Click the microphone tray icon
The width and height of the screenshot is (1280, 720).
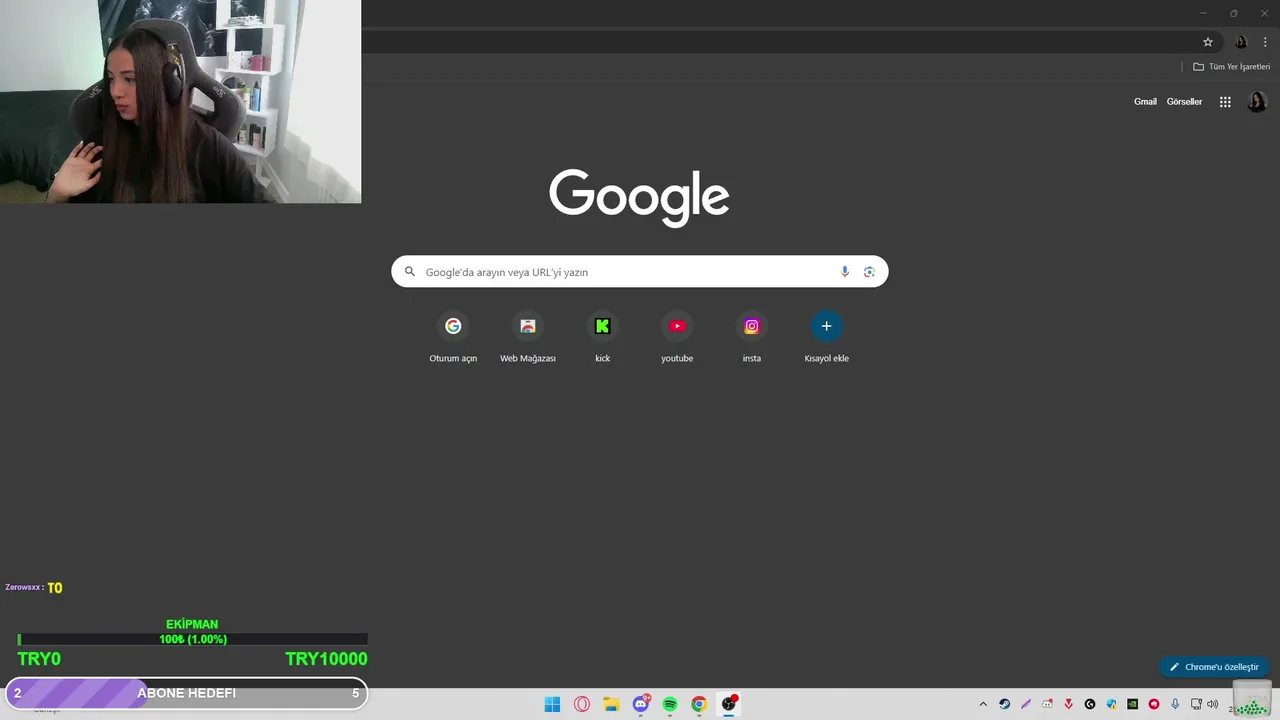(x=1175, y=704)
